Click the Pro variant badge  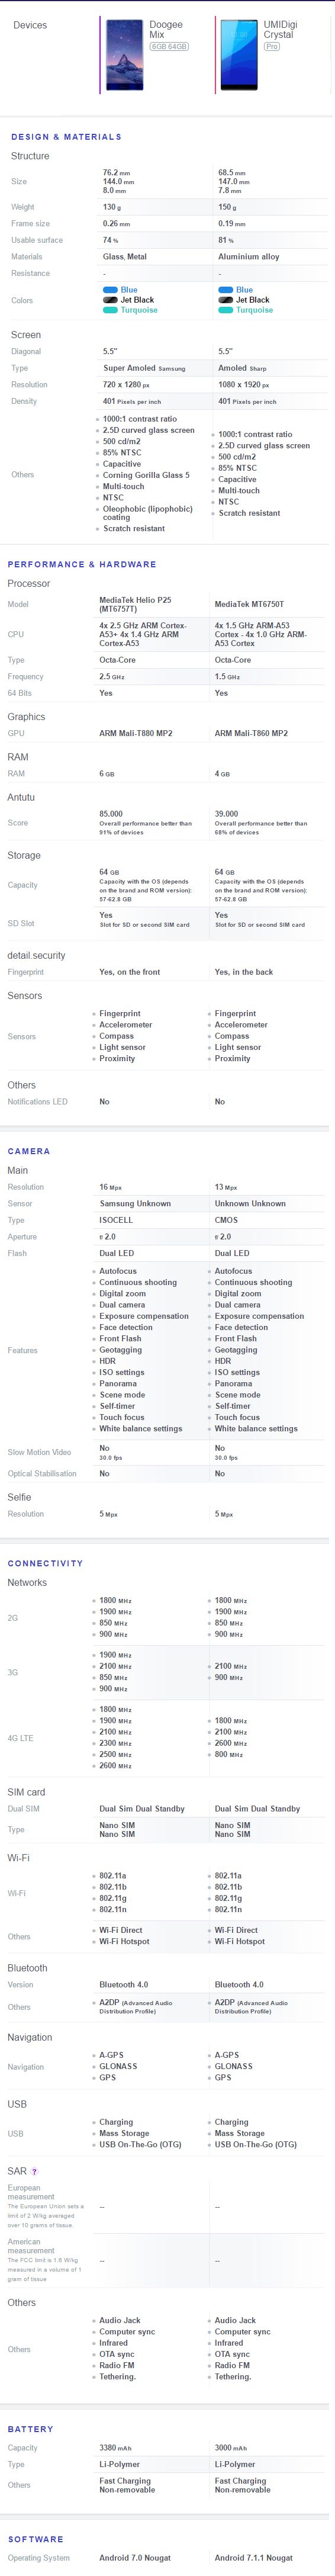[272, 46]
